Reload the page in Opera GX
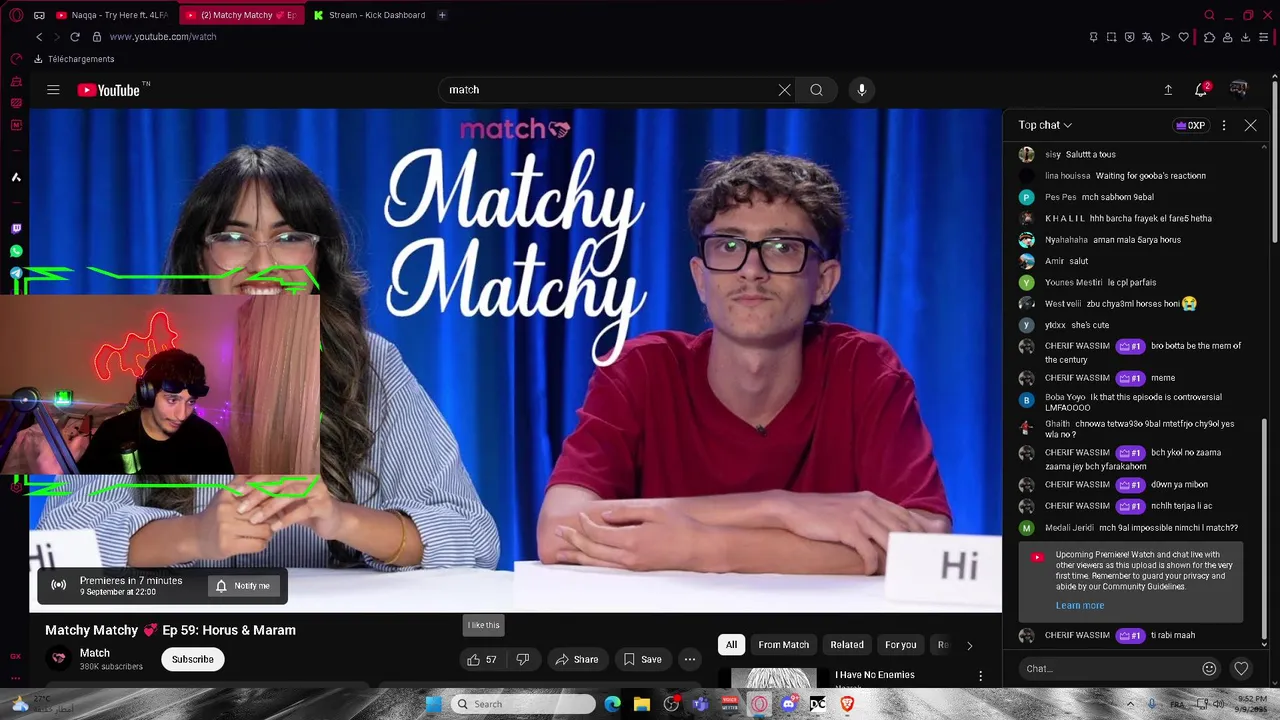This screenshot has height=720, width=1280. [75, 37]
